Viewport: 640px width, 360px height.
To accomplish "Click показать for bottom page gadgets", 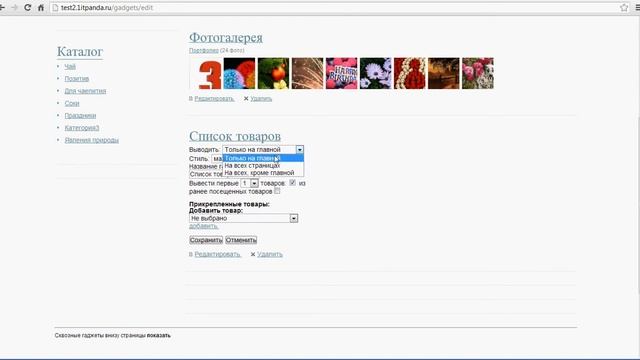I will pos(159,336).
